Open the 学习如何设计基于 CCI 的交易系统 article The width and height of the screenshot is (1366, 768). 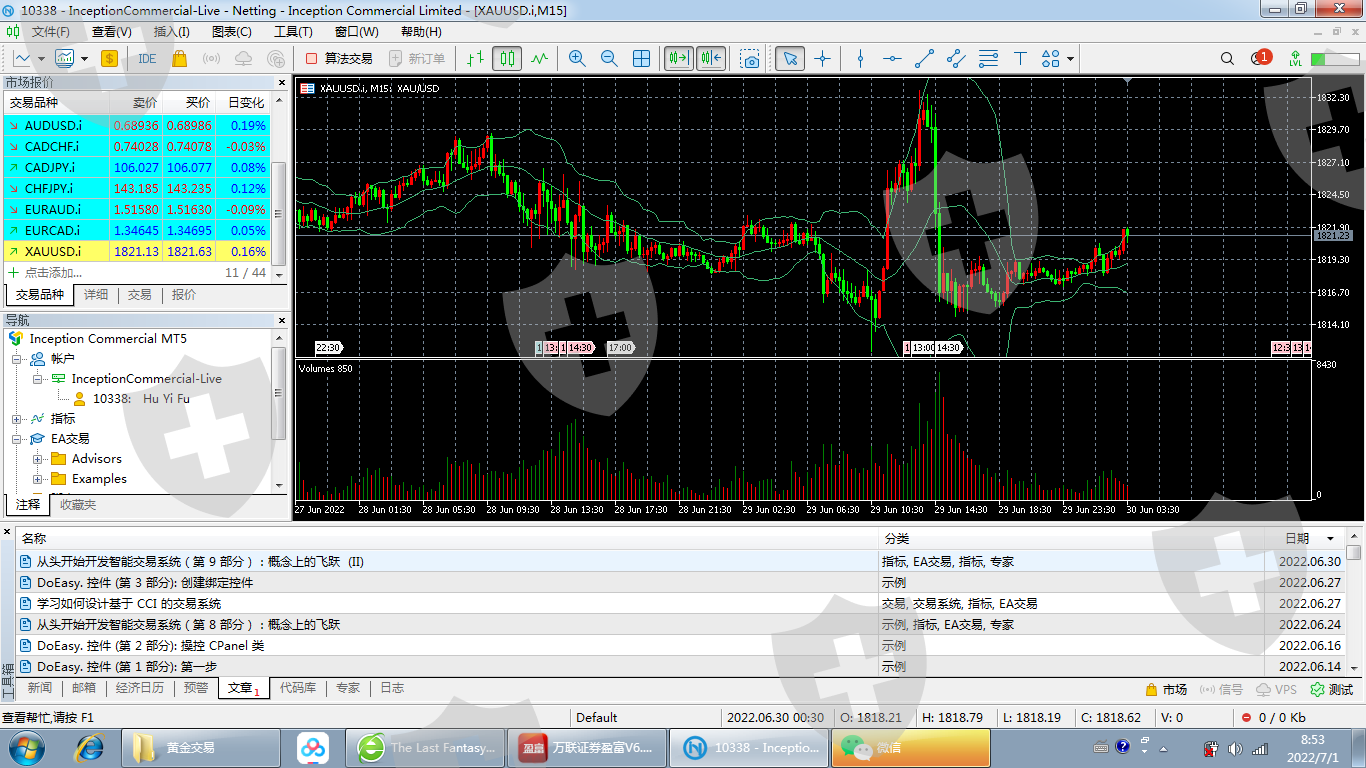(129, 604)
